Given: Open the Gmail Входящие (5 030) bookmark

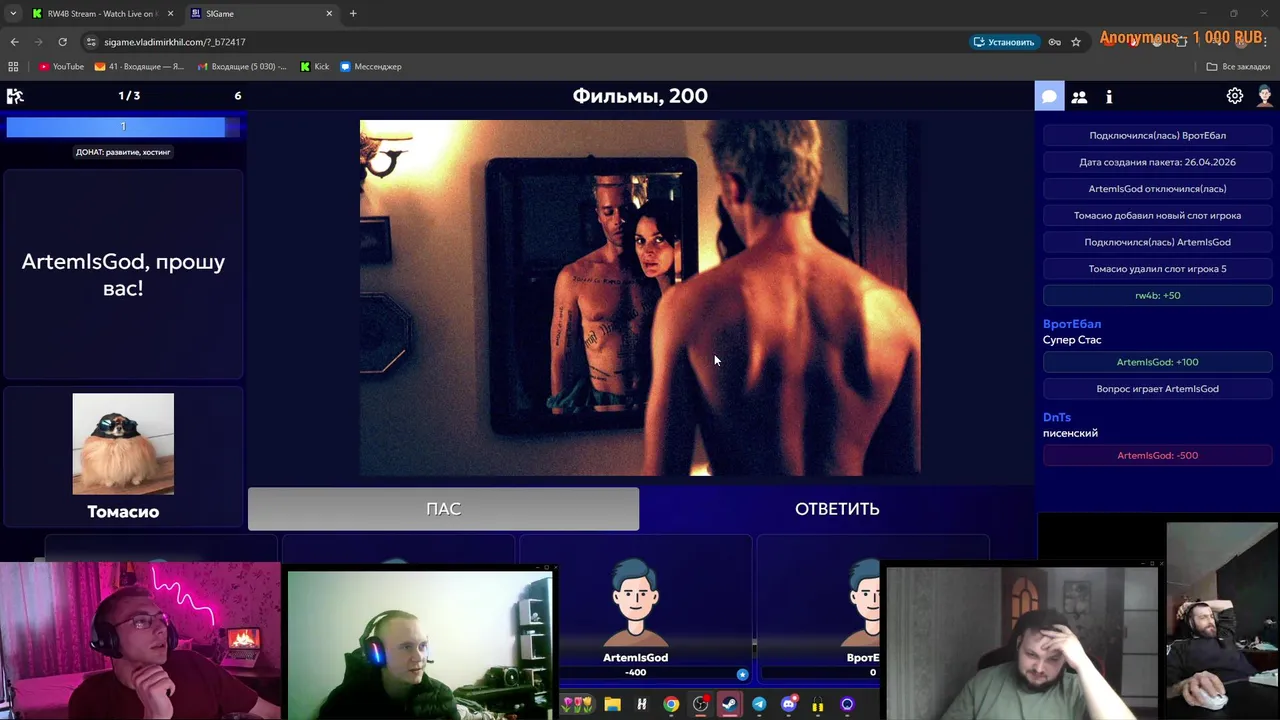Looking at the screenshot, I should (242, 67).
